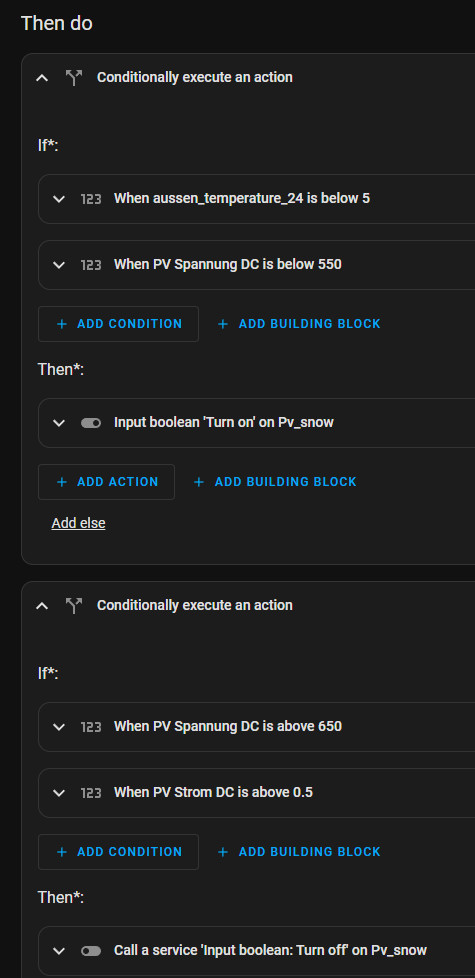Click the branch icon of first conditional action
This screenshot has width=475, height=978.
[x=74, y=78]
